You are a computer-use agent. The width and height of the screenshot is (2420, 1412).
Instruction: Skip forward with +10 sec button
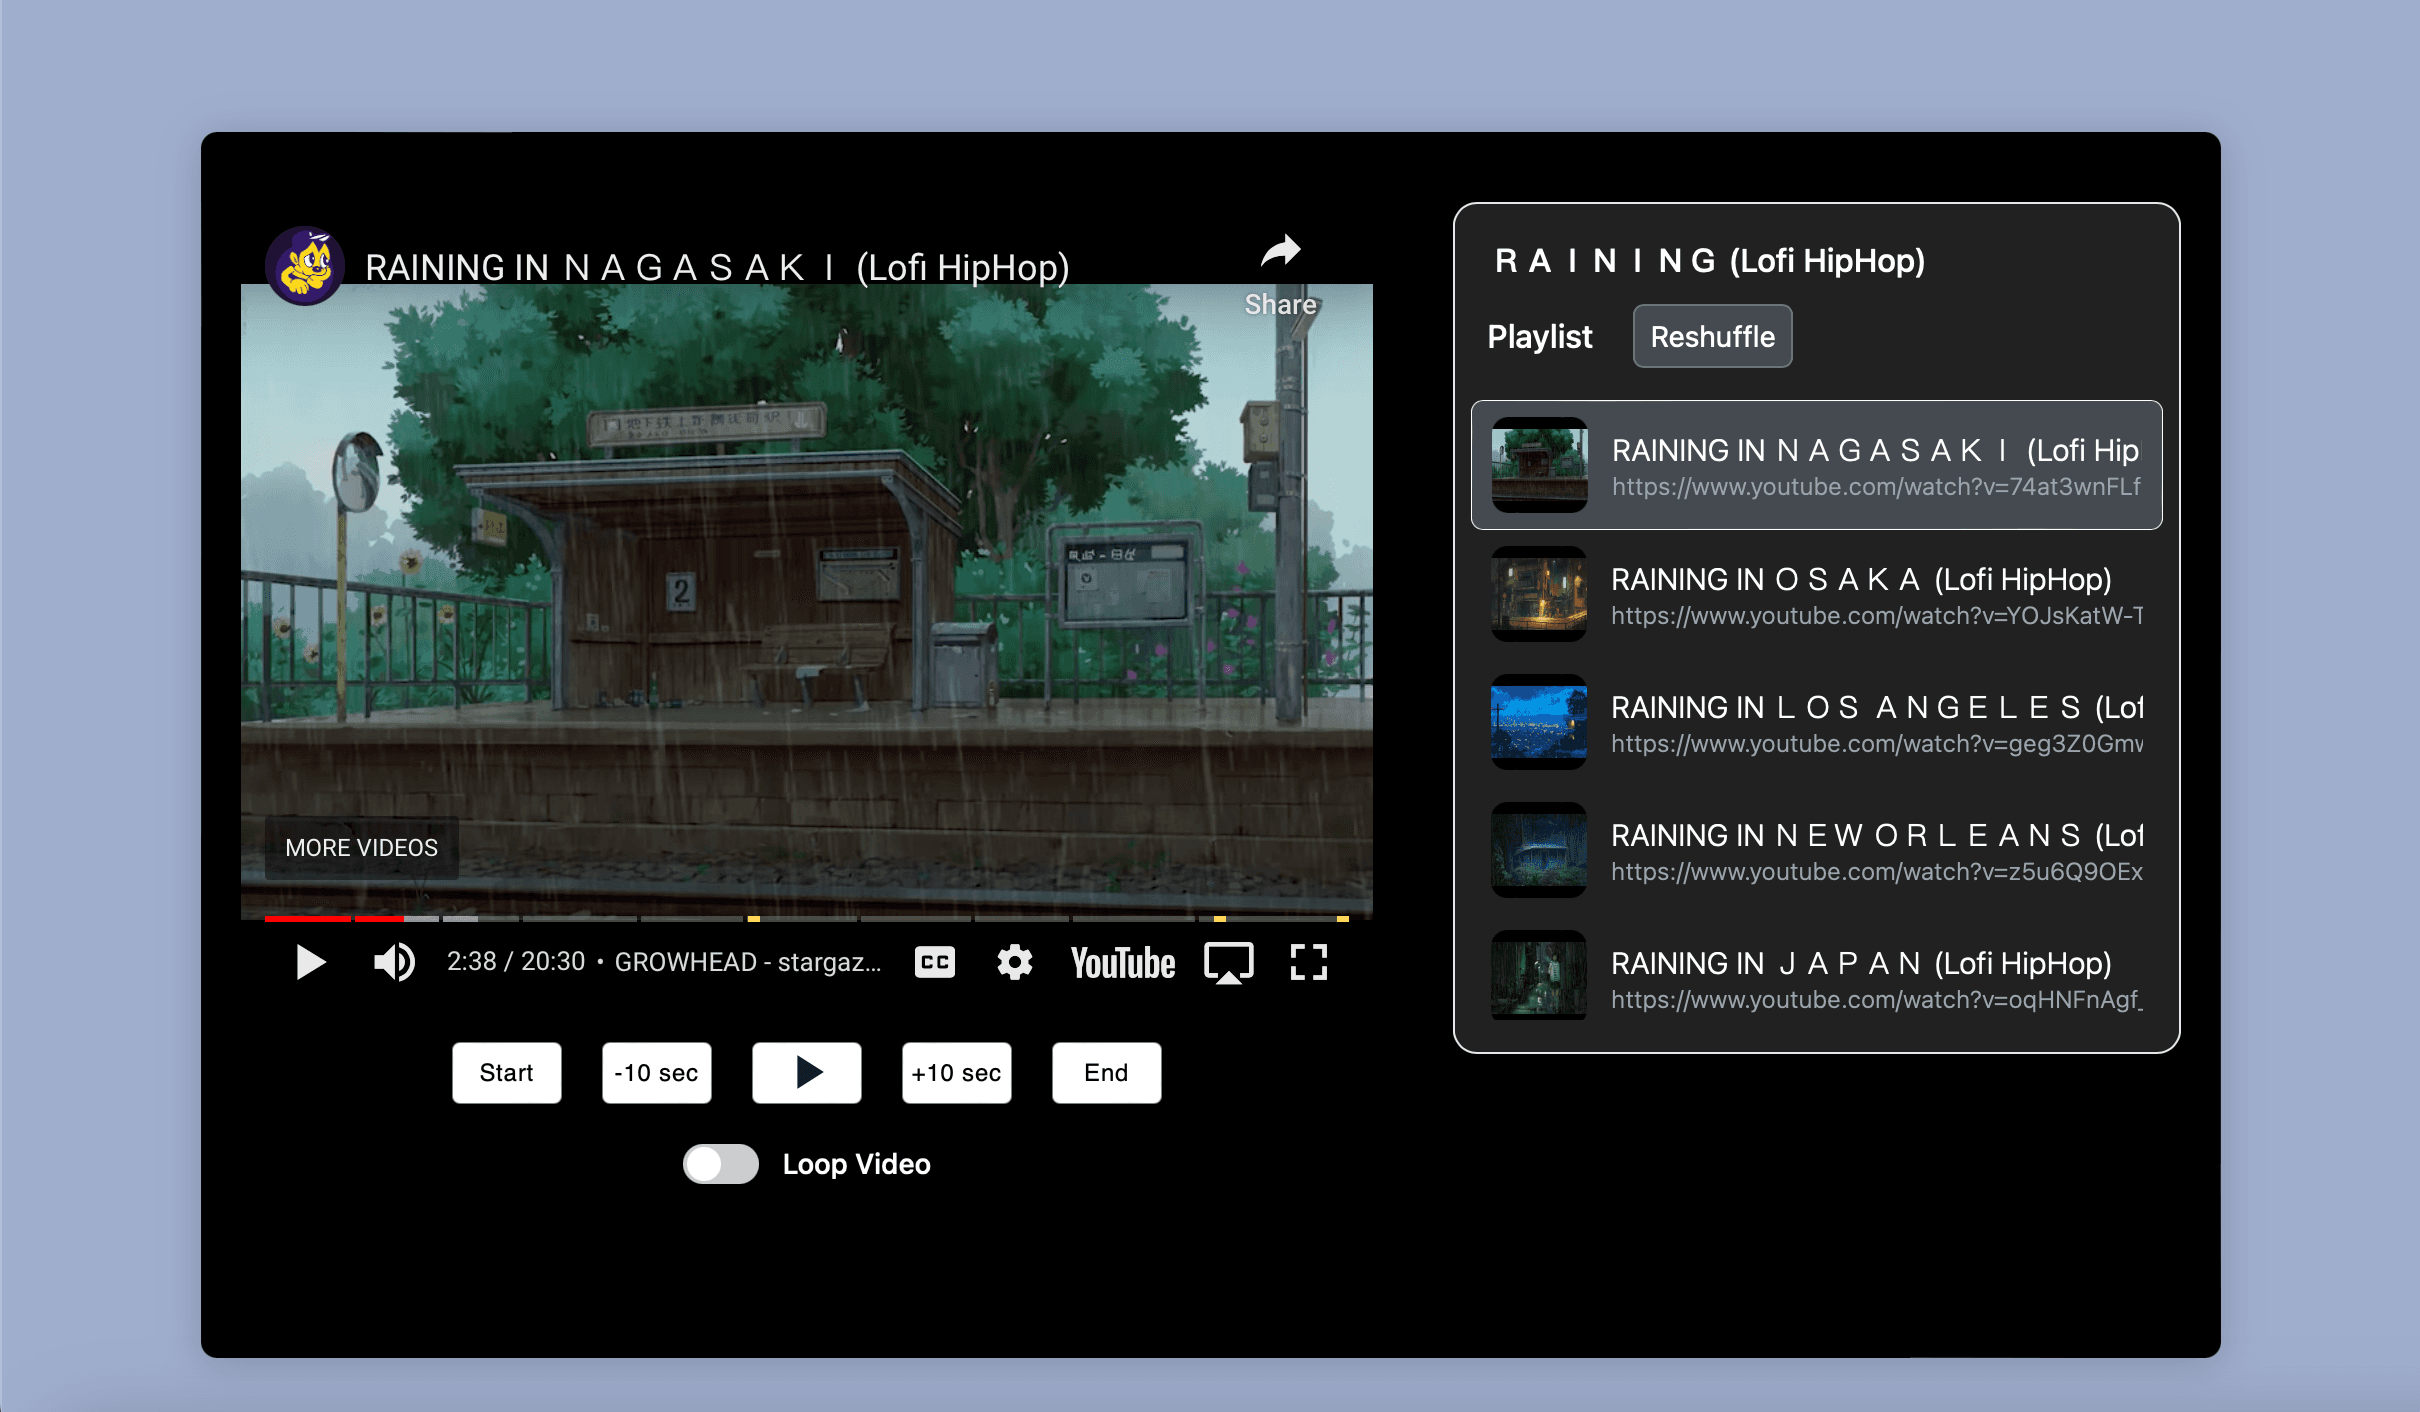pyautogui.click(x=956, y=1073)
